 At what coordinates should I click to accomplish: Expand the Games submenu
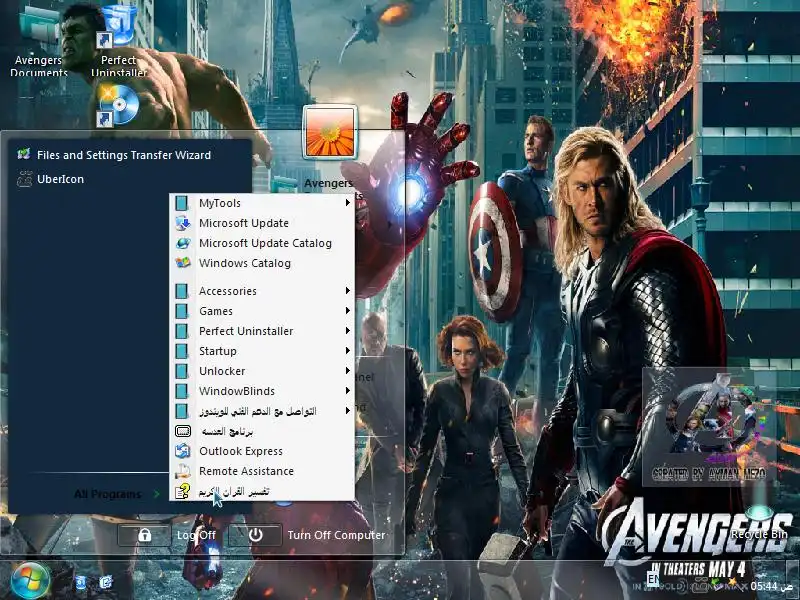click(x=262, y=311)
